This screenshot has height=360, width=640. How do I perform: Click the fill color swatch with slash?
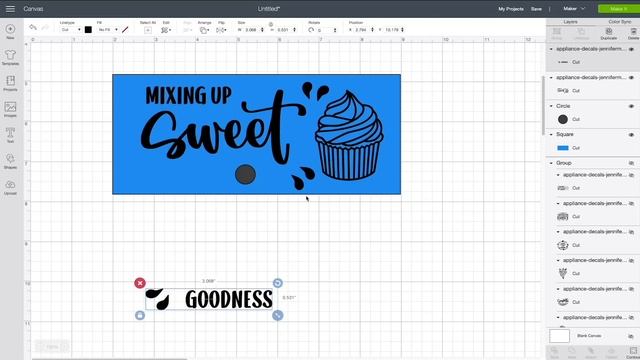click(x=125, y=30)
